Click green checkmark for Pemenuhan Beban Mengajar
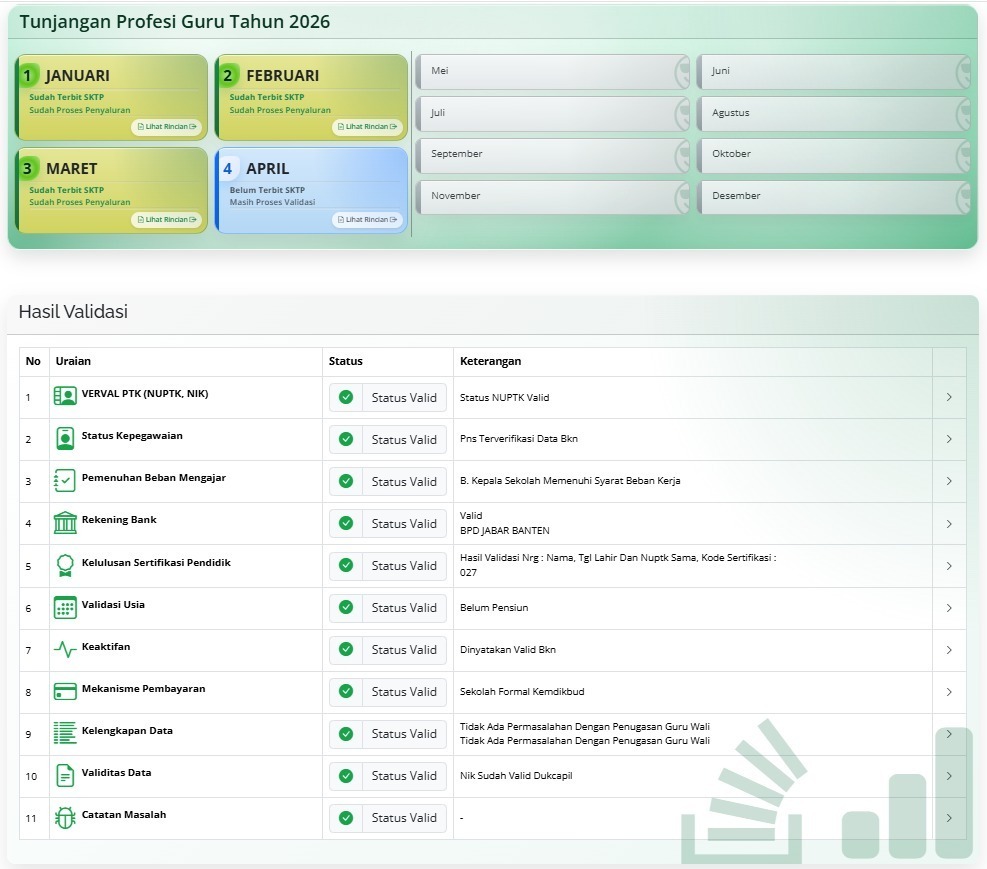987x869 pixels. coord(346,481)
